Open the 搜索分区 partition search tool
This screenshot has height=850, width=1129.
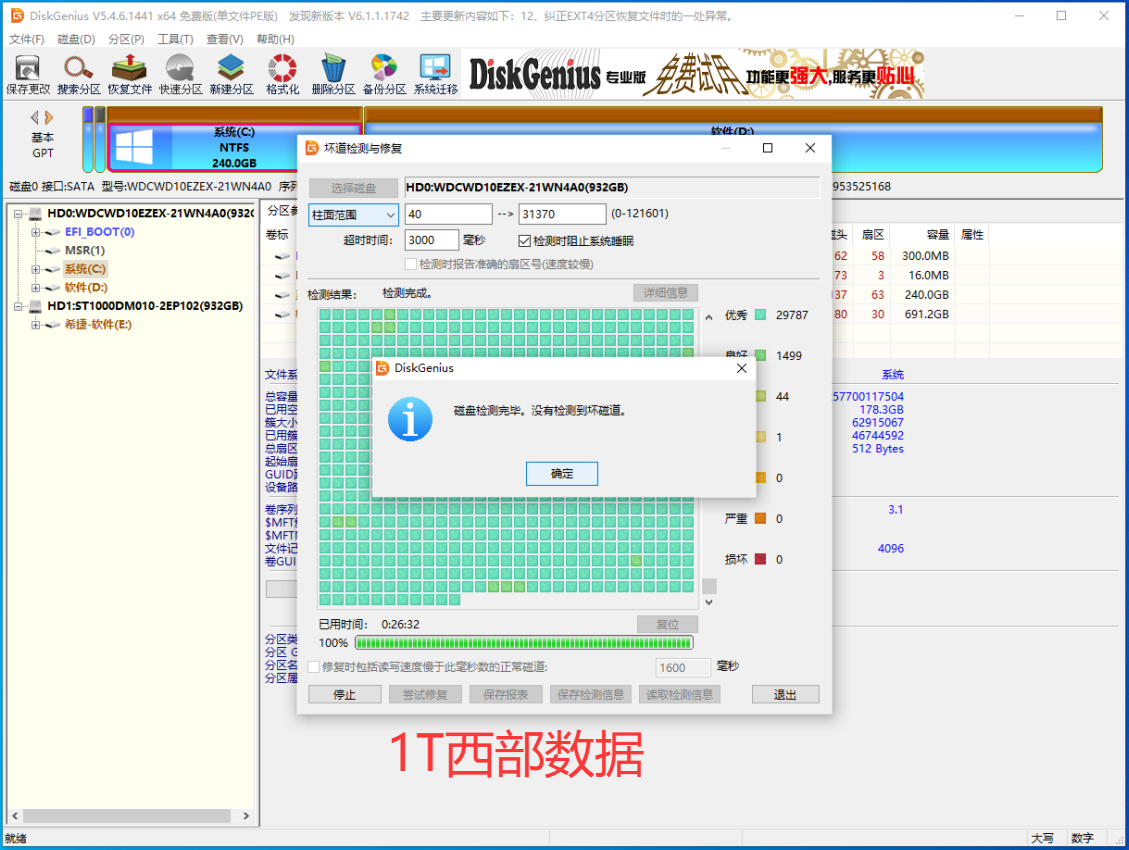coord(79,74)
